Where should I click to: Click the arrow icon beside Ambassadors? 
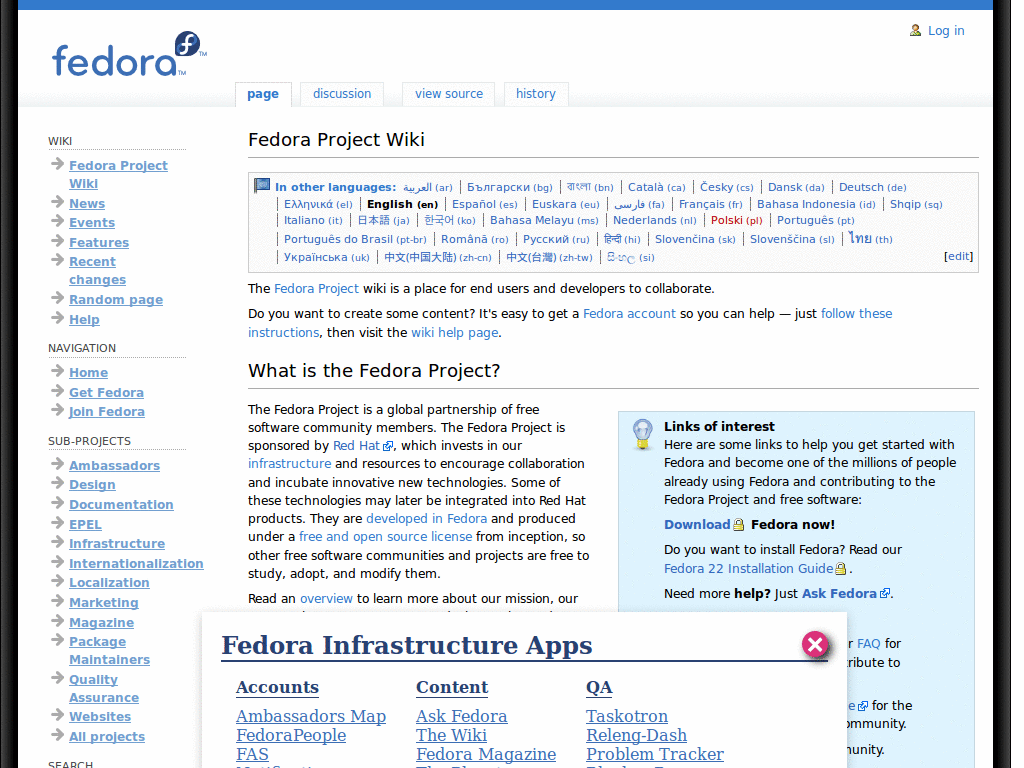(x=57, y=464)
